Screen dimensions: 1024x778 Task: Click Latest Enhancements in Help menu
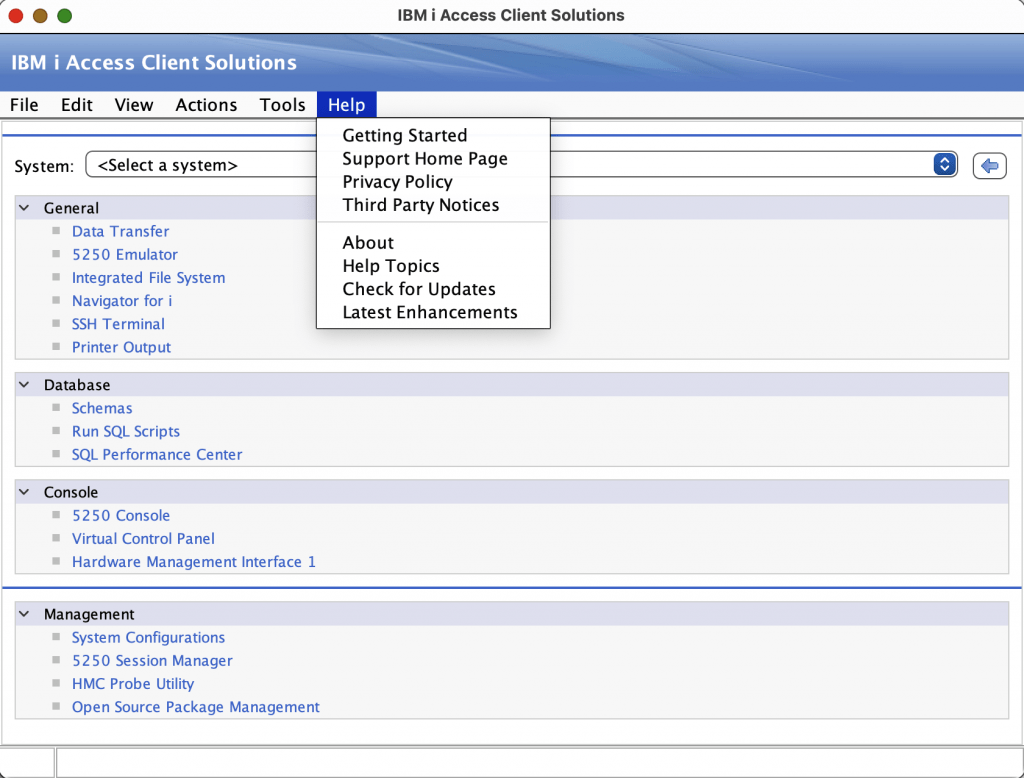coord(429,312)
